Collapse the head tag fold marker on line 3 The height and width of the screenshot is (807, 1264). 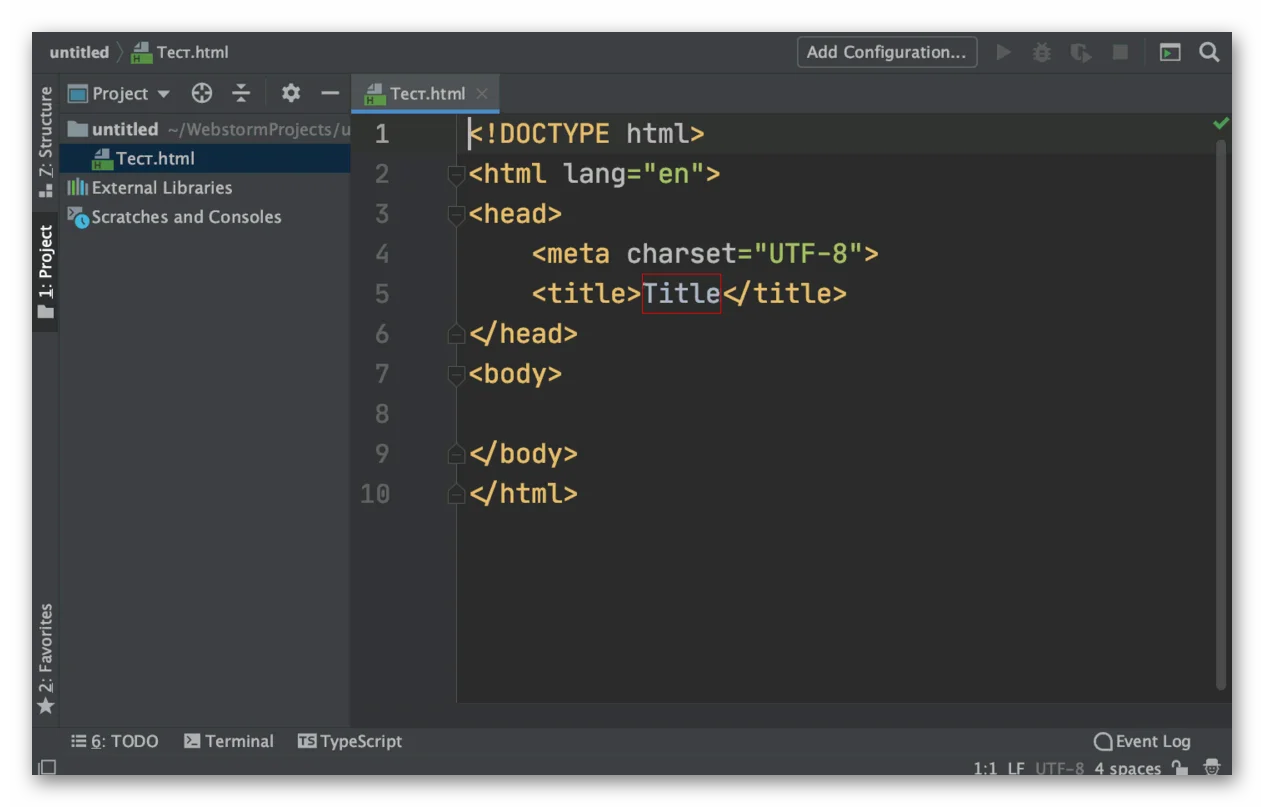[x=456, y=214]
